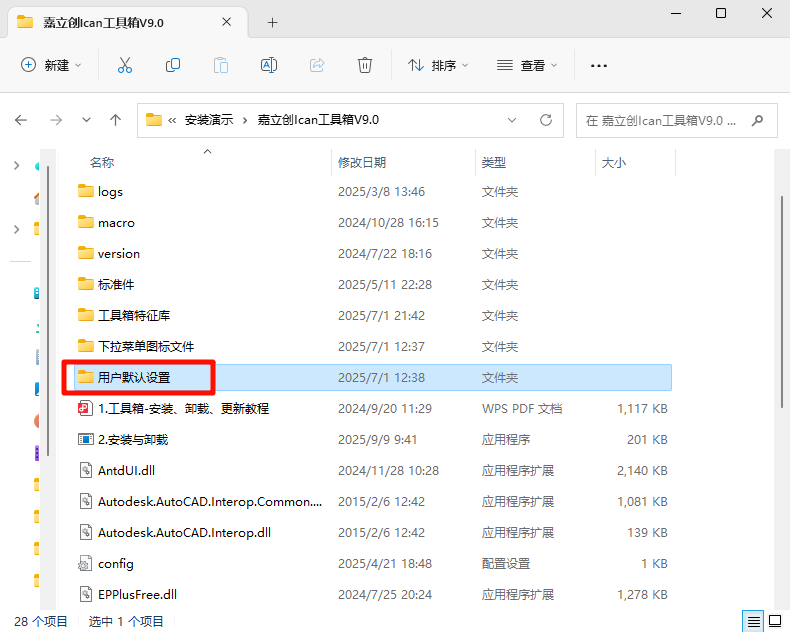Click the Copy icon in toolbar

173,65
